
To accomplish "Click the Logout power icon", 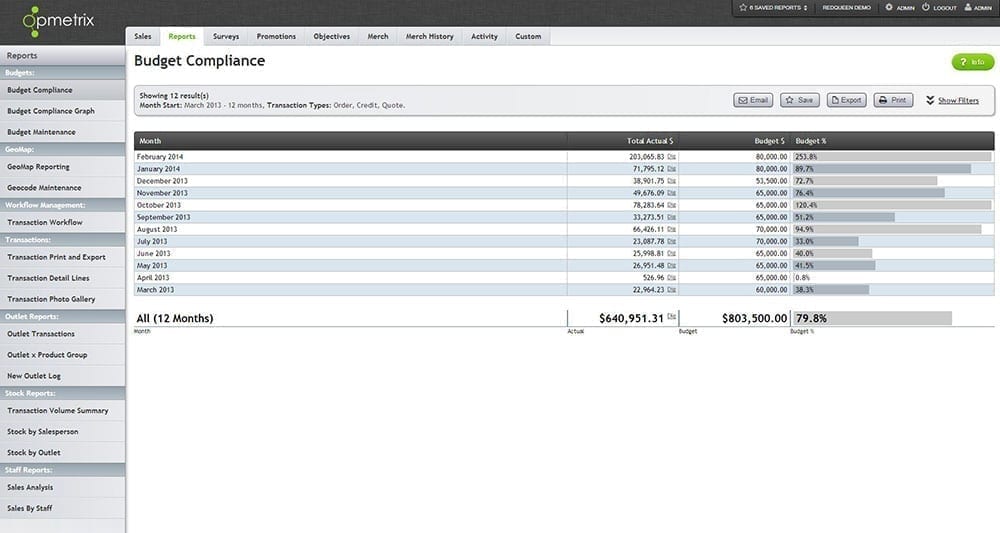I will (925, 7).
